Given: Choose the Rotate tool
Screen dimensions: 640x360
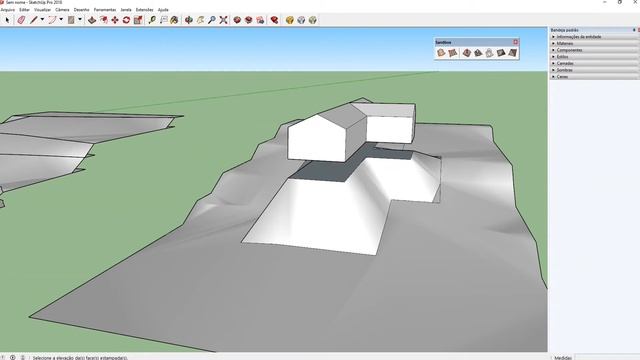Looking at the screenshot, I should click(127, 20).
